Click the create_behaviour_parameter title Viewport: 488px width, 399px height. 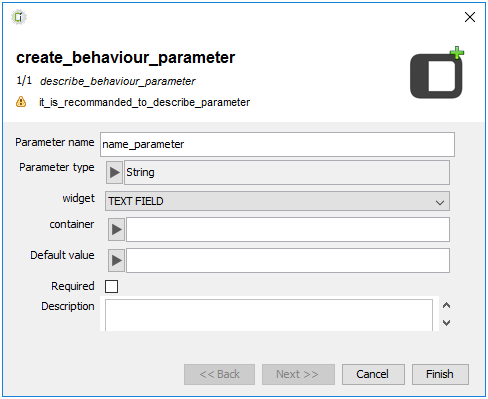[126, 58]
